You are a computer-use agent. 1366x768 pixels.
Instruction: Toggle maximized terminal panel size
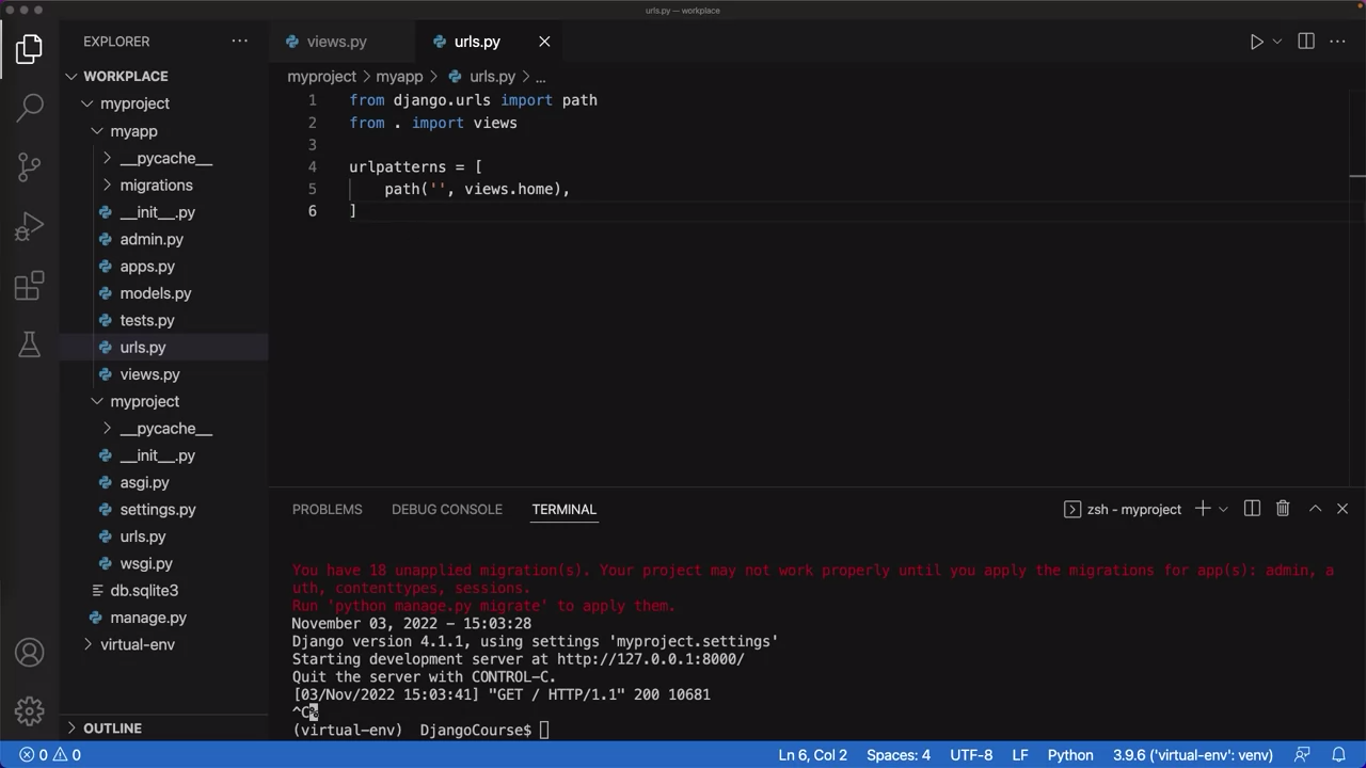pyautogui.click(x=1315, y=509)
